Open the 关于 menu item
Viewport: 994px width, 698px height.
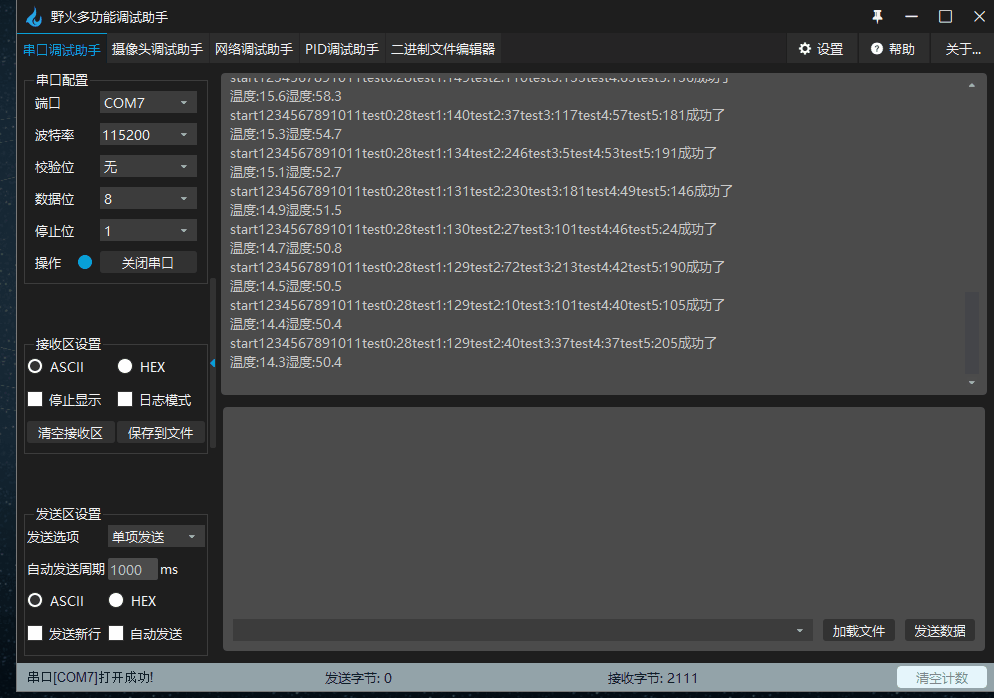click(962, 49)
